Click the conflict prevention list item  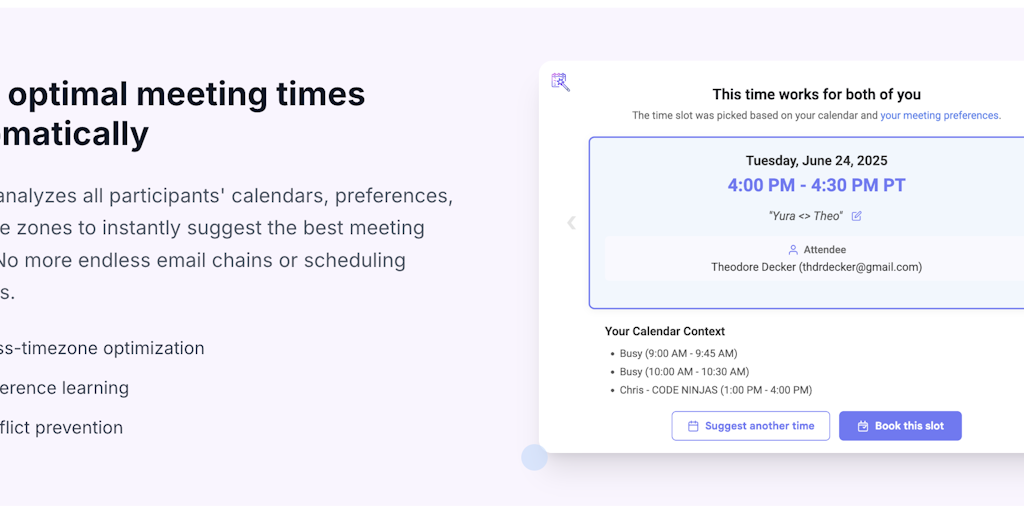point(61,428)
